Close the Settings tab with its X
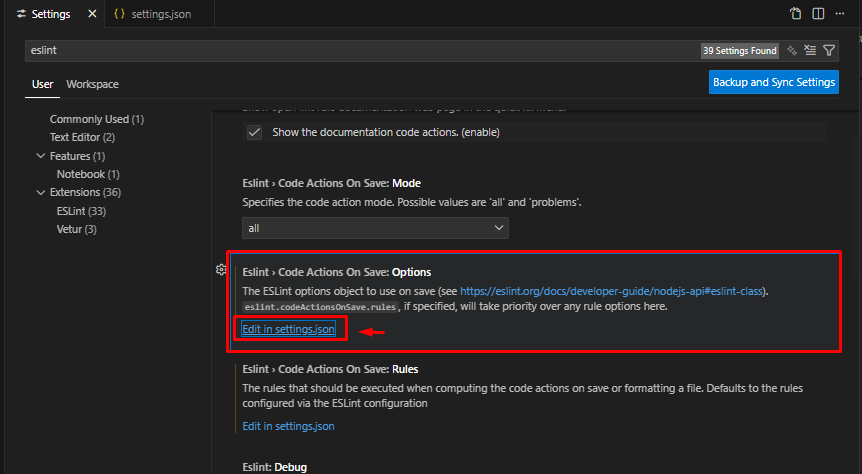This screenshot has width=862, height=474. (92, 15)
